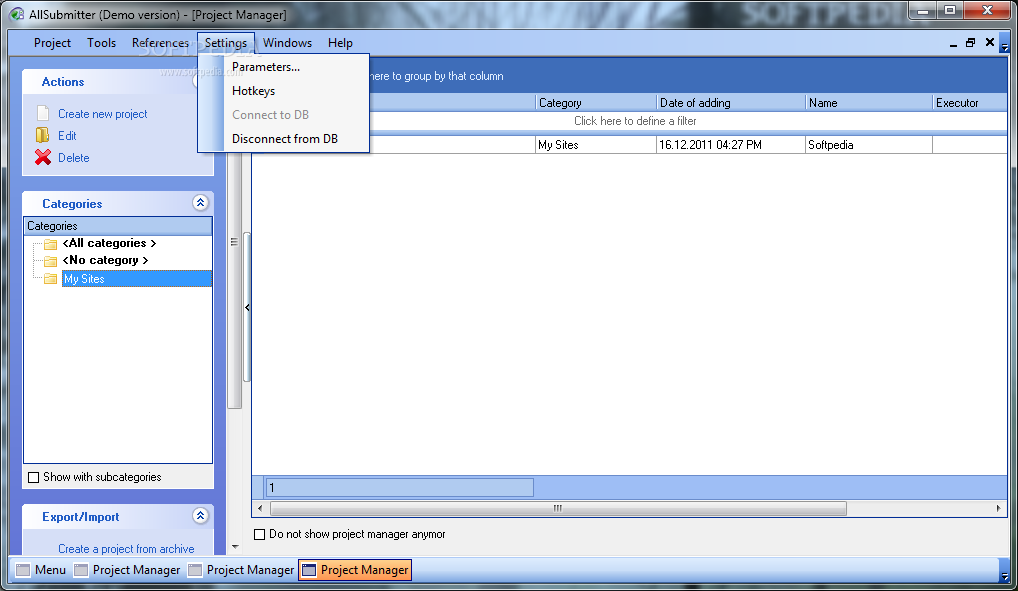Switch to the second Project Manager tab
The image size is (1018, 591).
(x=241, y=570)
